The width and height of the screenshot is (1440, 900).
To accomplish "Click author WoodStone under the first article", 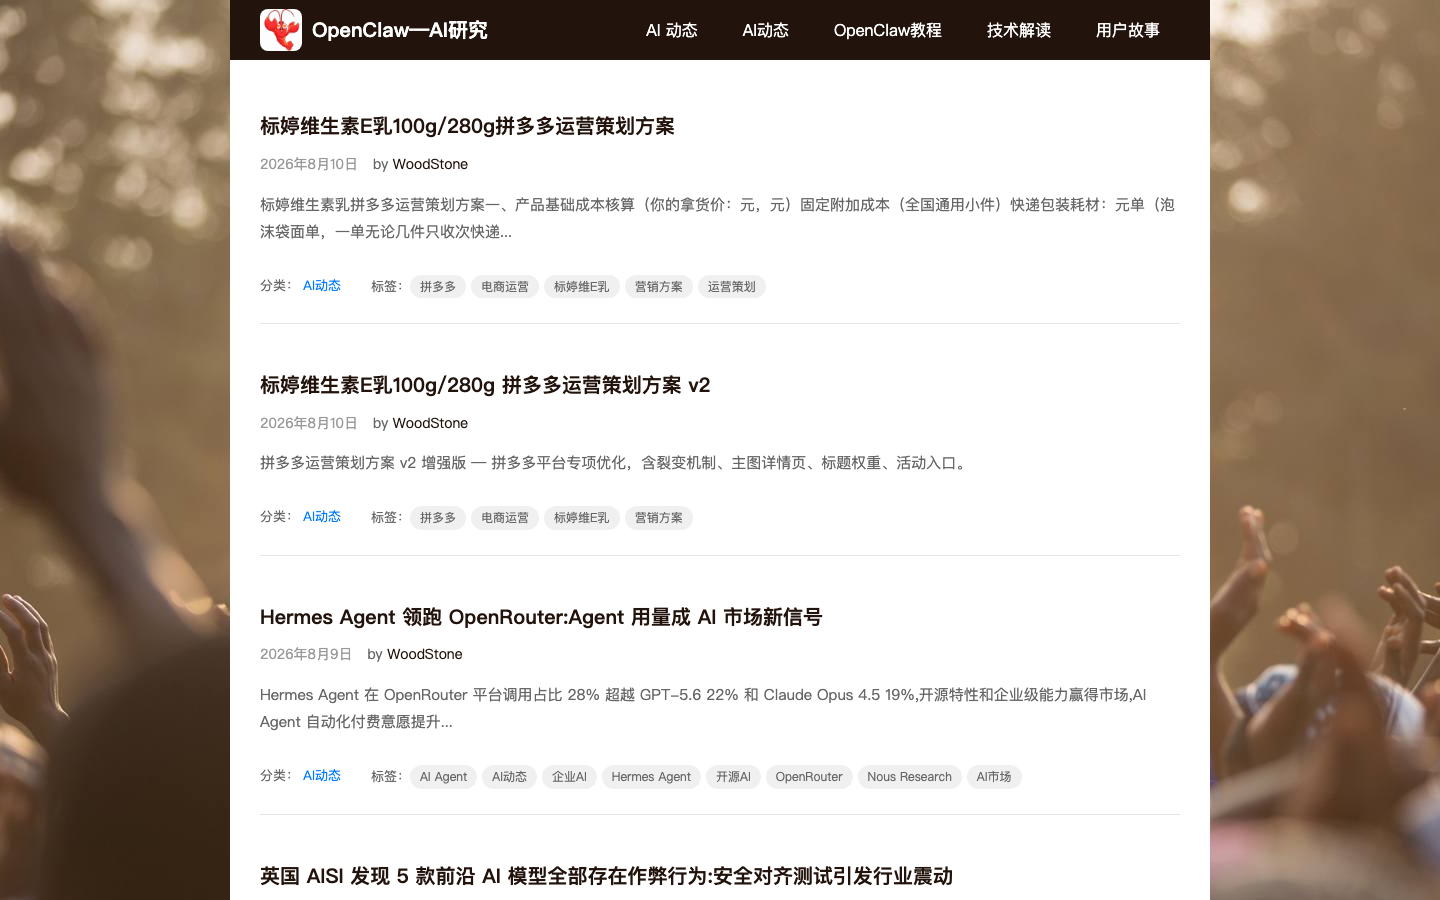I will (x=430, y=164).
